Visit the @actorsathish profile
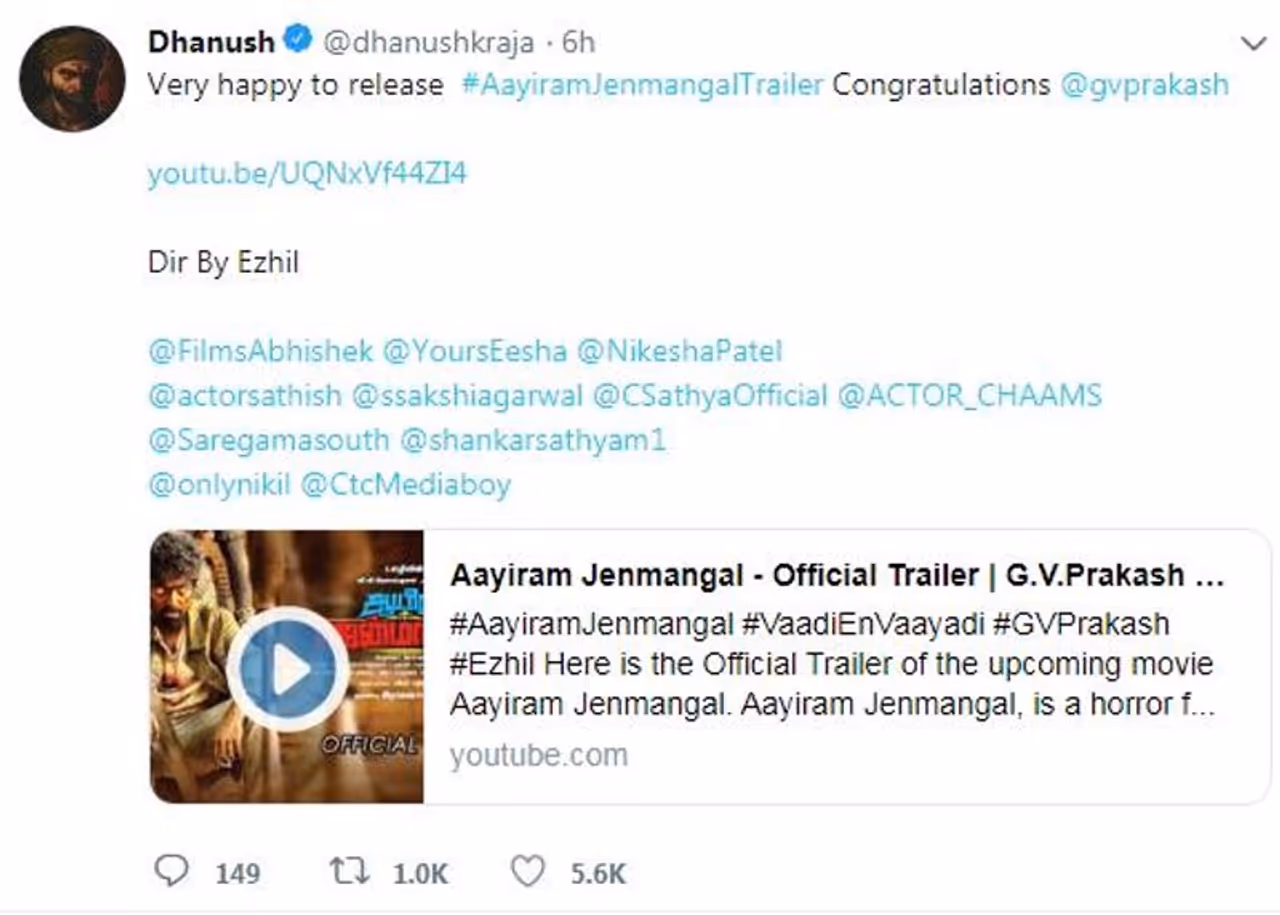1280x915 pixels. tap(244, 396)
